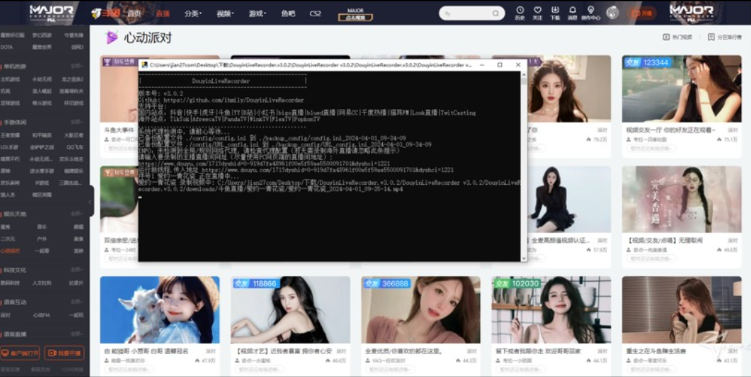
Task: Open the stream thumbnail tagged 交友 118866
Action: coord(290,309)
